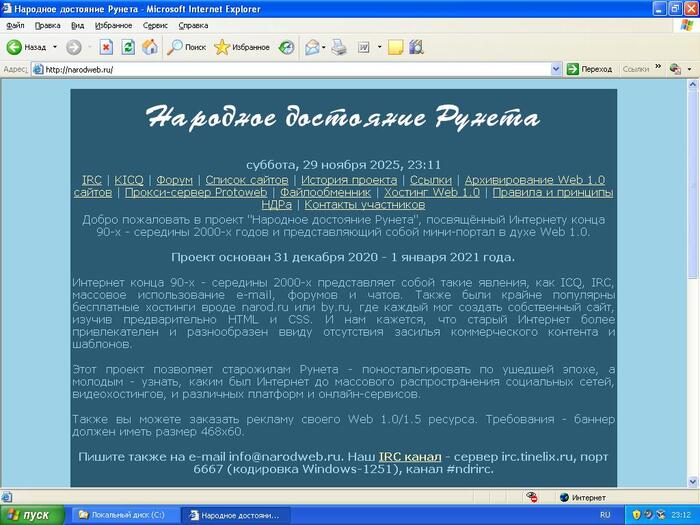Click the Back (Назад) navigation button
The width and height of the screenshot is (700, 525).
click(x=27, y=47)
